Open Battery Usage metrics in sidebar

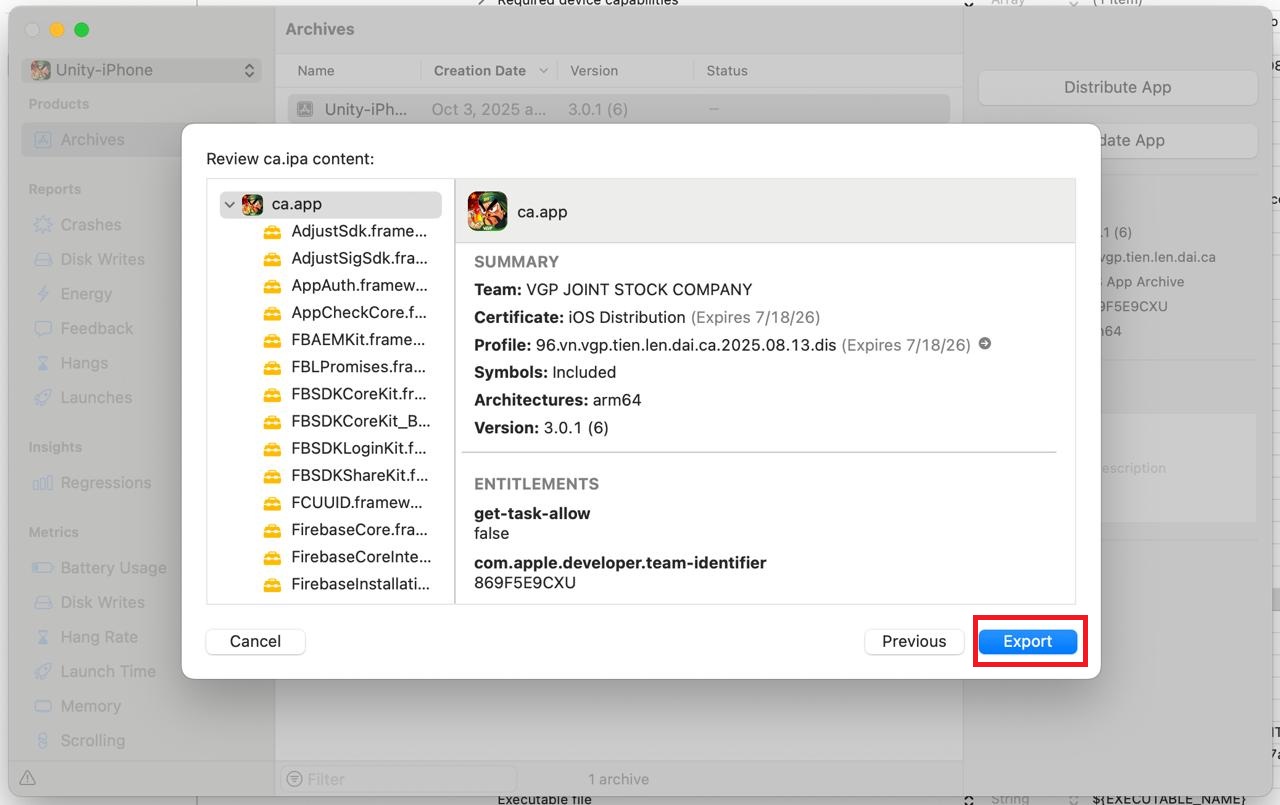pyautogui.click(x=113, y=568)
